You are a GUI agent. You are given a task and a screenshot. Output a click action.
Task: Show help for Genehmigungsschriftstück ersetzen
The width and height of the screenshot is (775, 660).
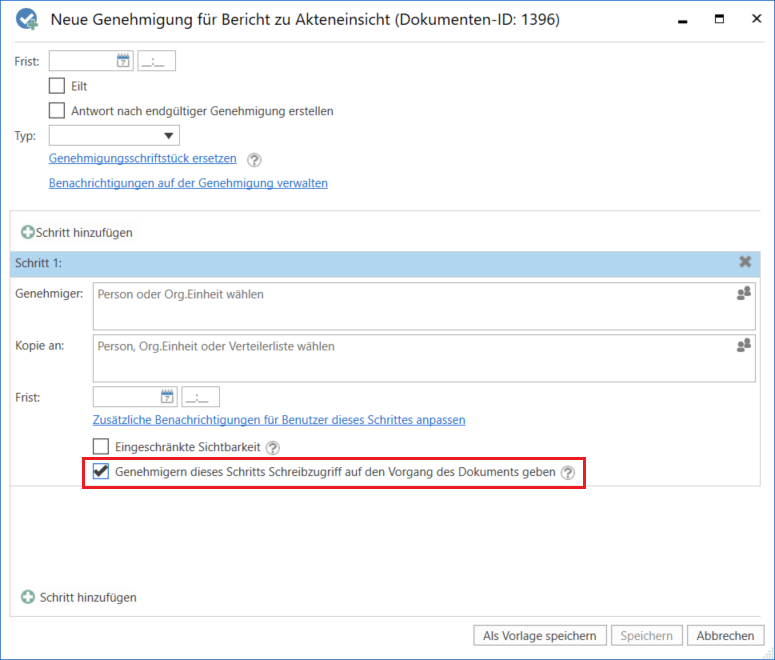click(254, 159)
